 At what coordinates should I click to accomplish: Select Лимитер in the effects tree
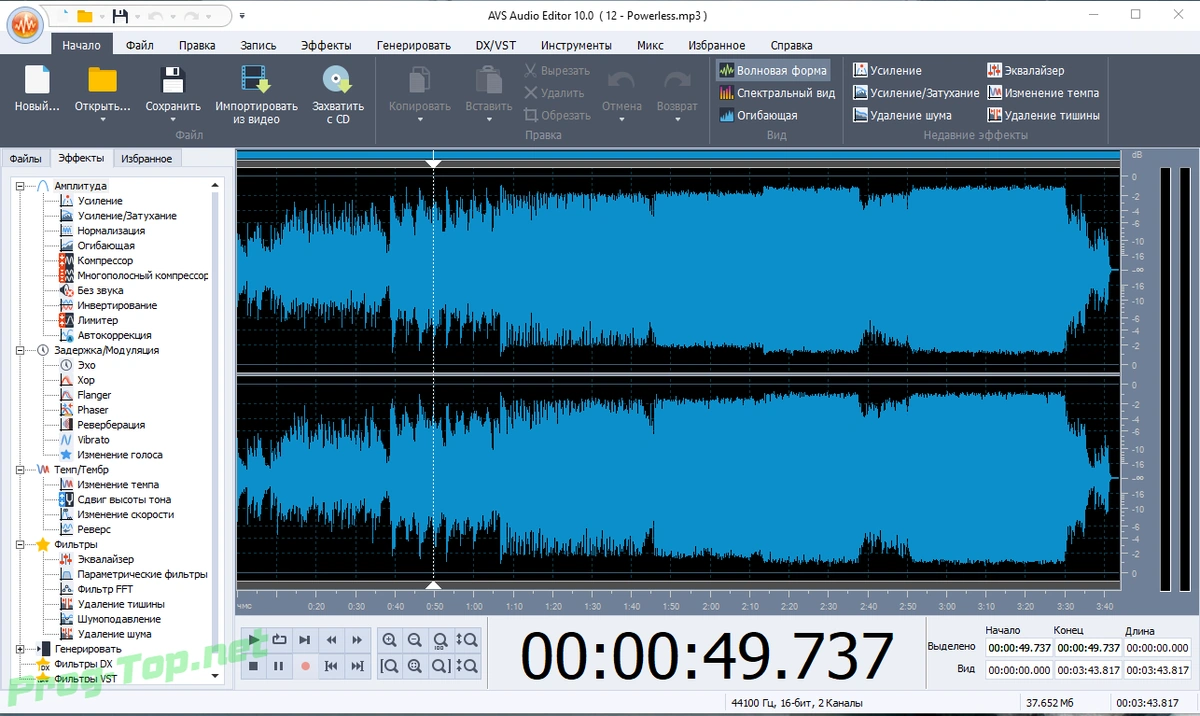(97, 320)
